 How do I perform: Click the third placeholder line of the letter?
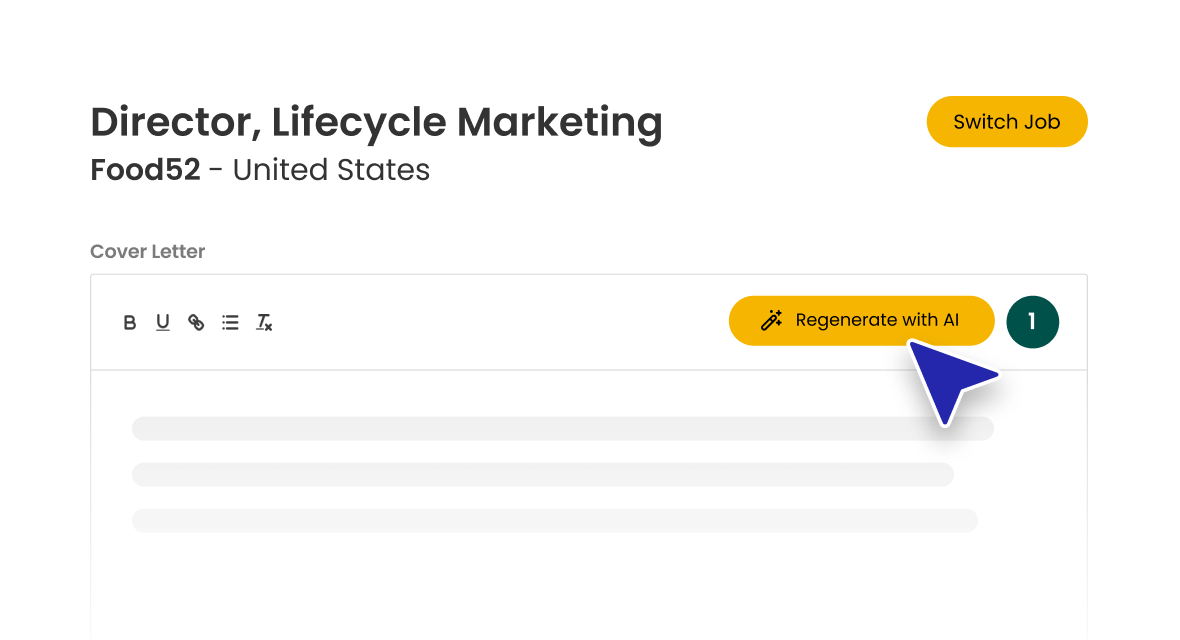555,520
